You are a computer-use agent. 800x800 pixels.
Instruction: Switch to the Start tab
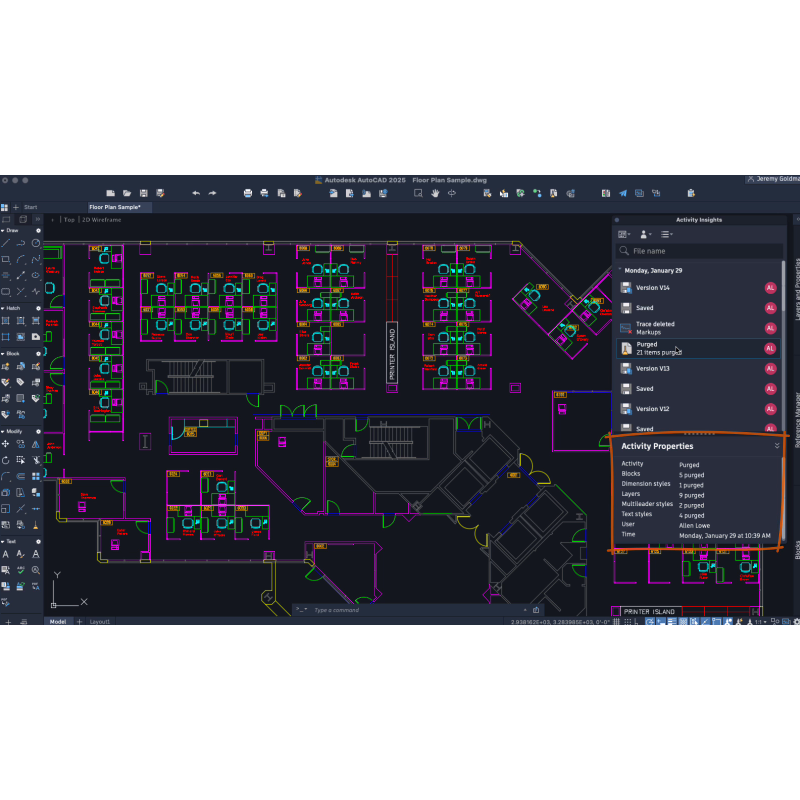30,207
